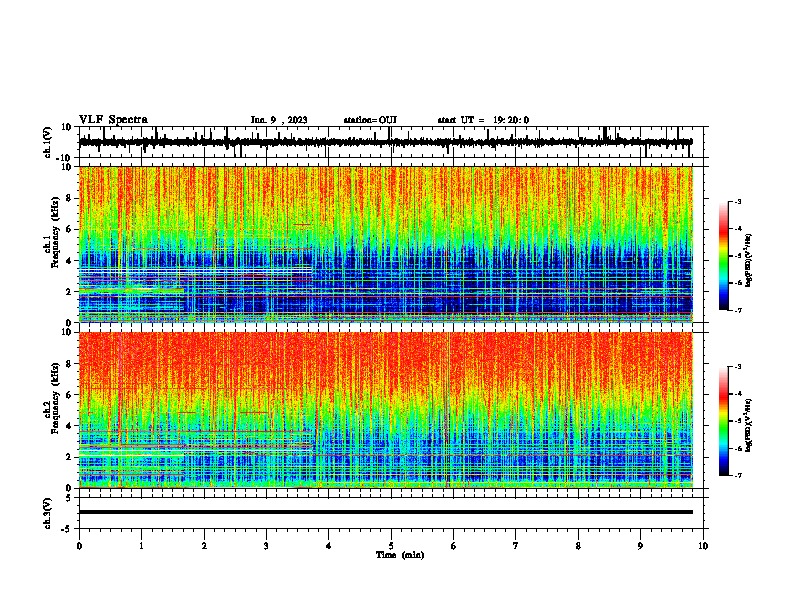
Task: Click the '-7' label on ch.1 colorbar
Action: (x=737, y=310)
